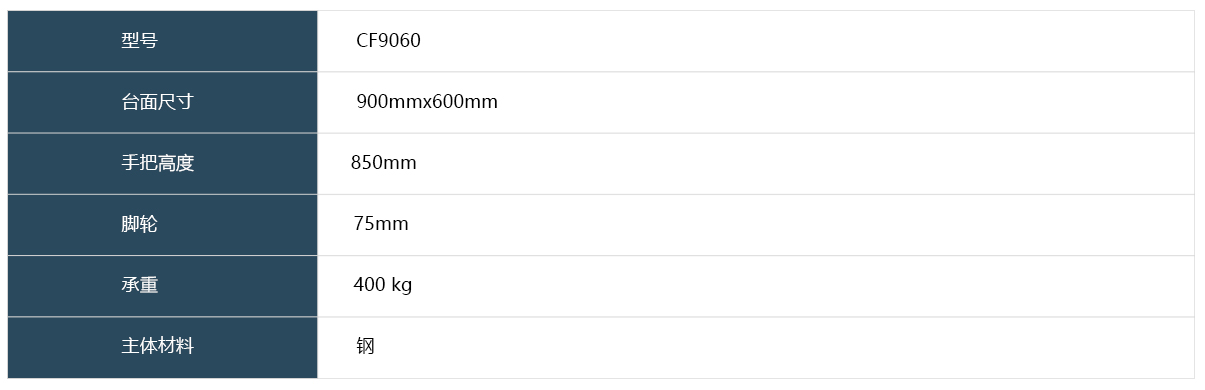This screenshot has height=390, width=1205.
Task: Select the CF9060 model value
Action: point(389,41)
